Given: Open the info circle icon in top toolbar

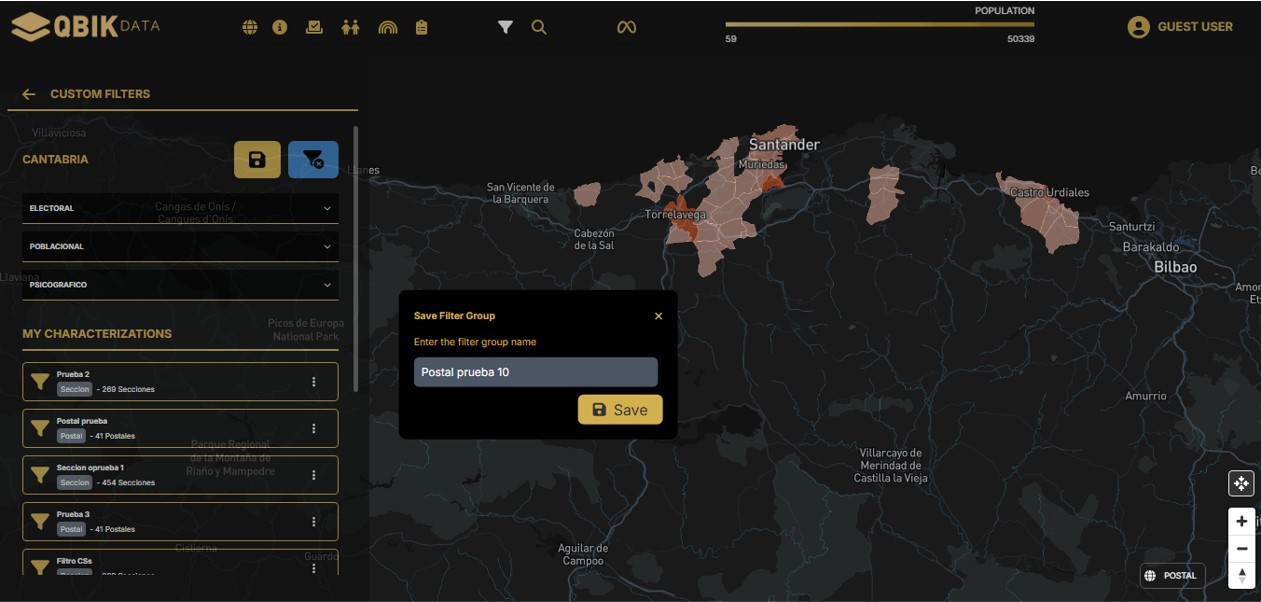Looking at the screenshot, I should (280, 28).
